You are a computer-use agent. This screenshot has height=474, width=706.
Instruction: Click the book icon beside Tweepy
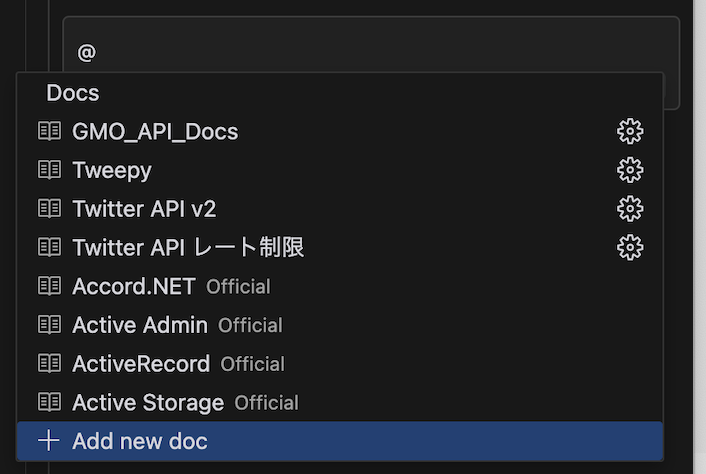[49, 170]
